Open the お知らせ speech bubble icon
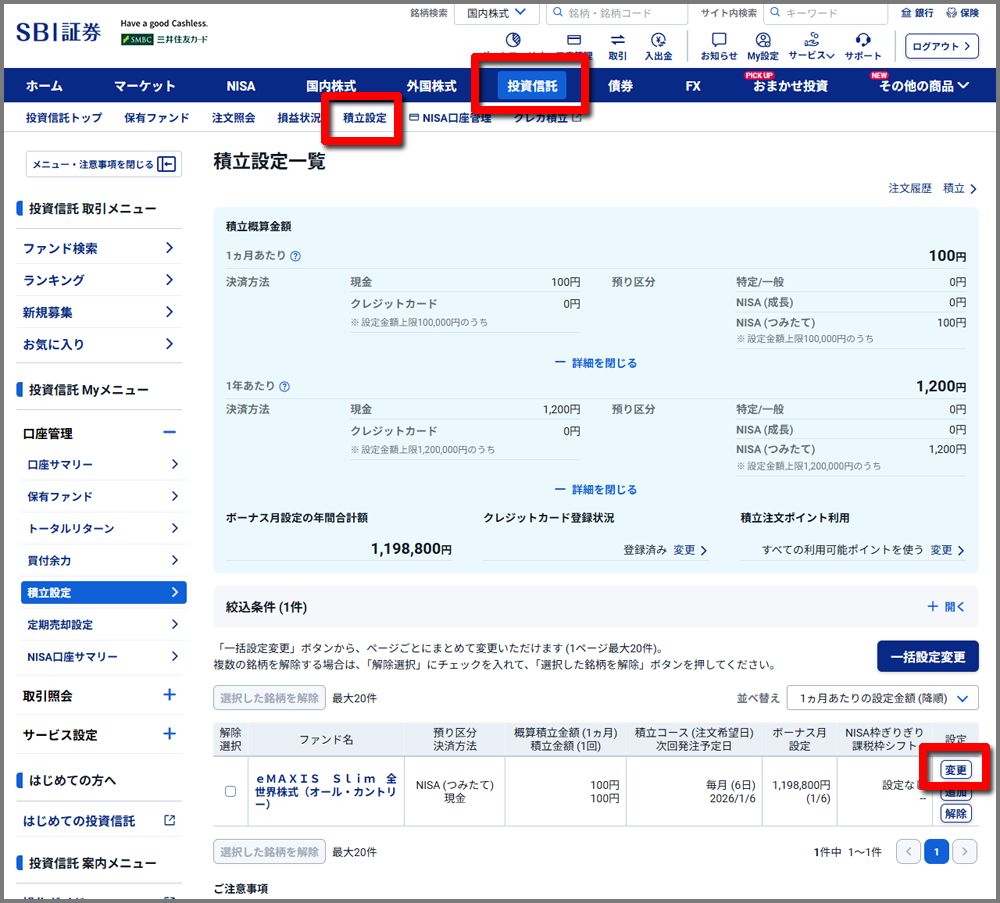The width and height of the screenshot is (1000, 903). tap(719, 40)
